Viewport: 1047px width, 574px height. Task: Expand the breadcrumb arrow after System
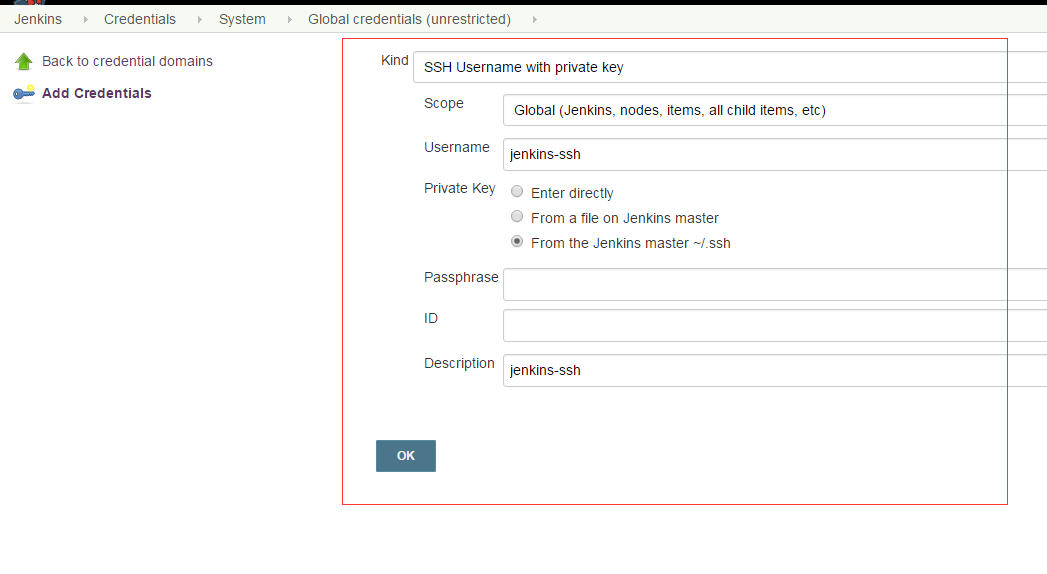[289, 19]
